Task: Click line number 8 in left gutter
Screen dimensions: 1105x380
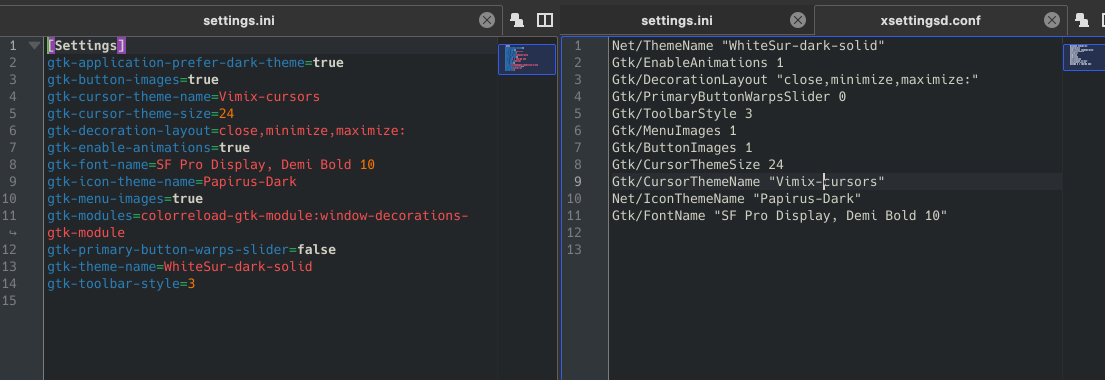Action: 13,164
